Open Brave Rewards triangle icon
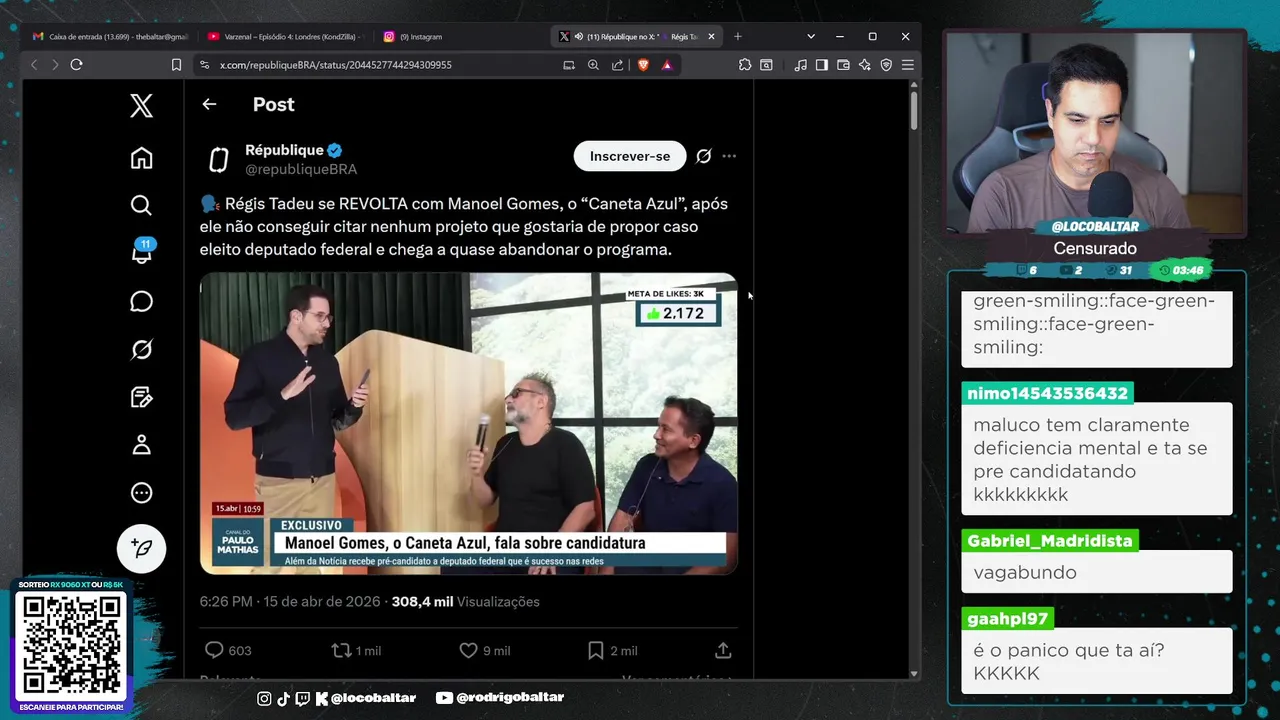The width and height of the screenshot is (1280, 720). click(667, 65)
